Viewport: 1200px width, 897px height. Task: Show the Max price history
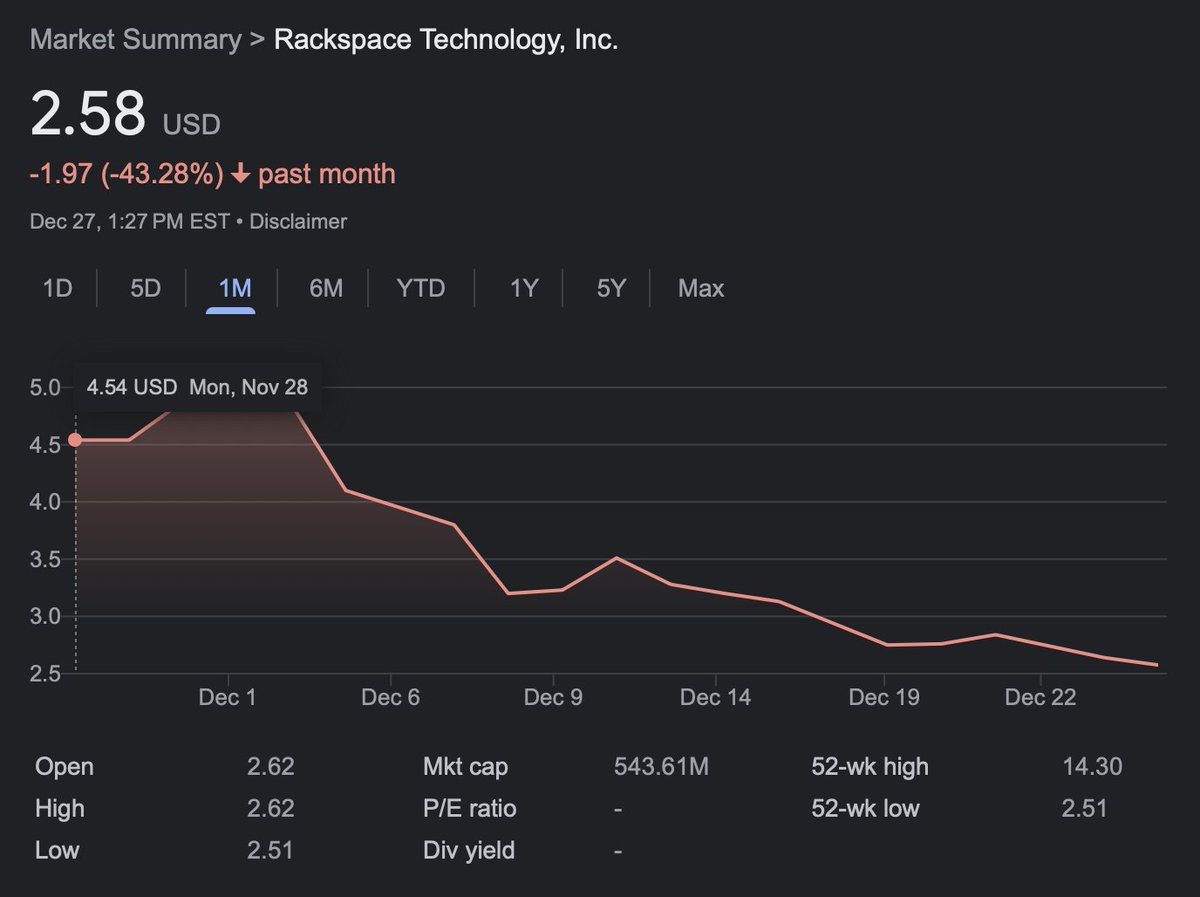pos(701,289)
